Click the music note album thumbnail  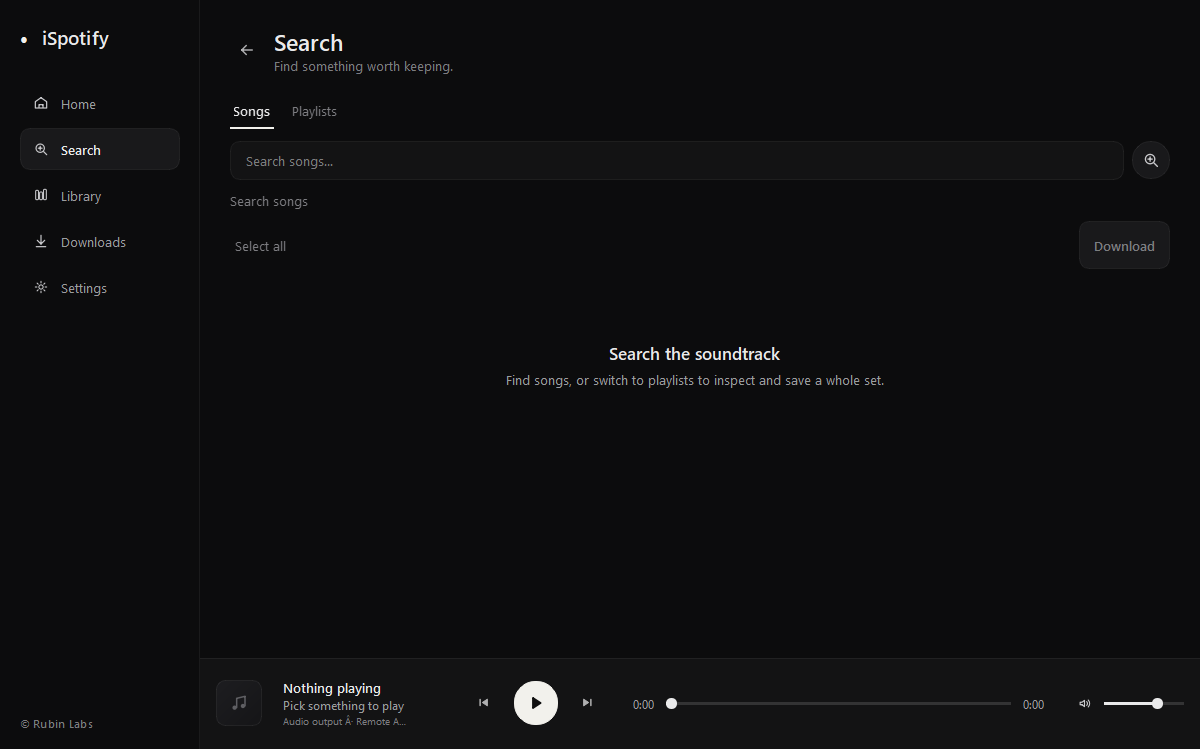click(x=239, y=703)
